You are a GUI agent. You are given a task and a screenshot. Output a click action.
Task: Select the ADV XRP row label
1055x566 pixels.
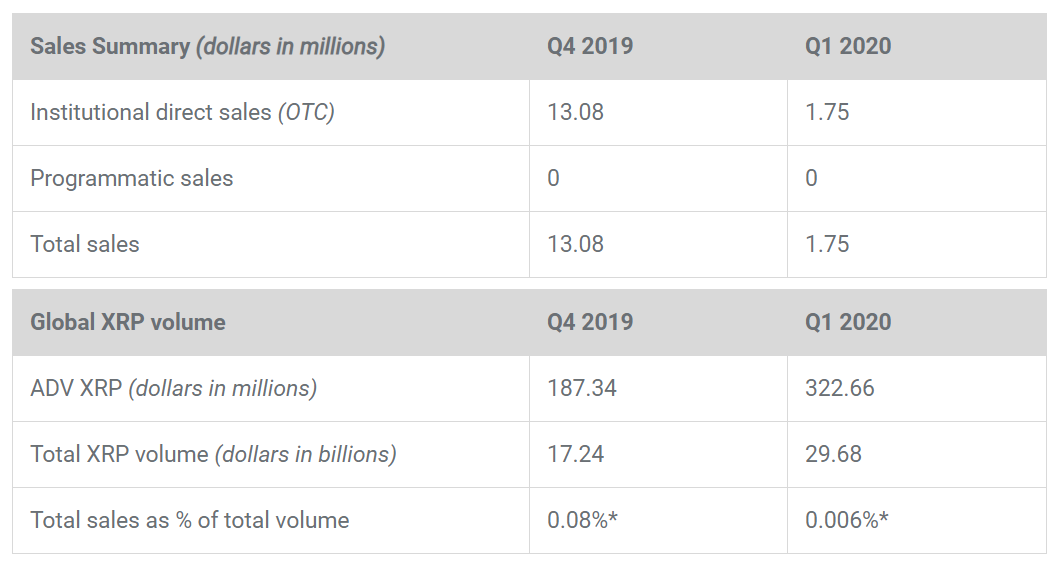coord(173,388)
